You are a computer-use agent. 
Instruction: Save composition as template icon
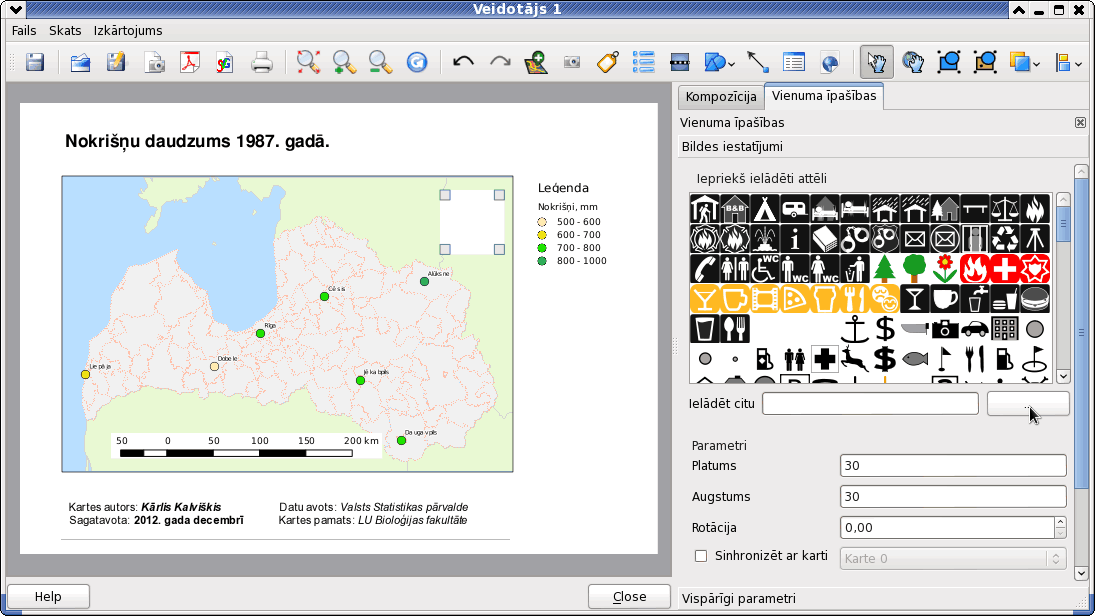(117, 63)
